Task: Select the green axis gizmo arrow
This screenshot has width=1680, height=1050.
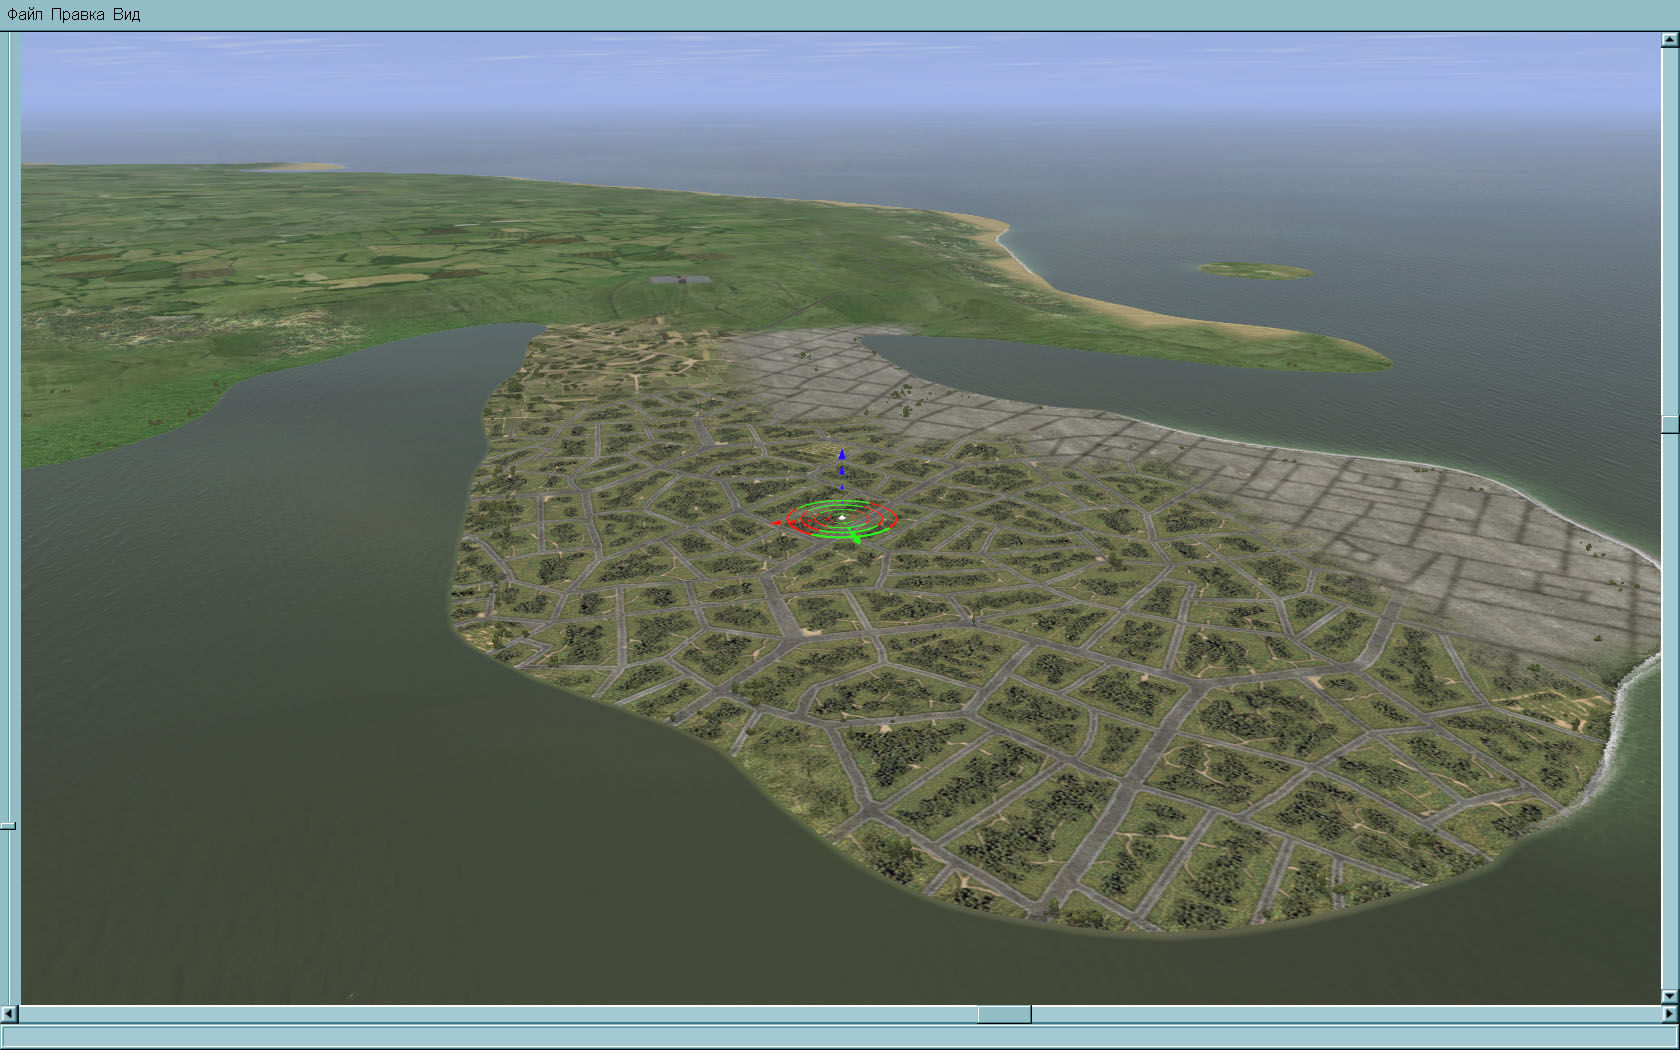Action: tap(855, 539)
